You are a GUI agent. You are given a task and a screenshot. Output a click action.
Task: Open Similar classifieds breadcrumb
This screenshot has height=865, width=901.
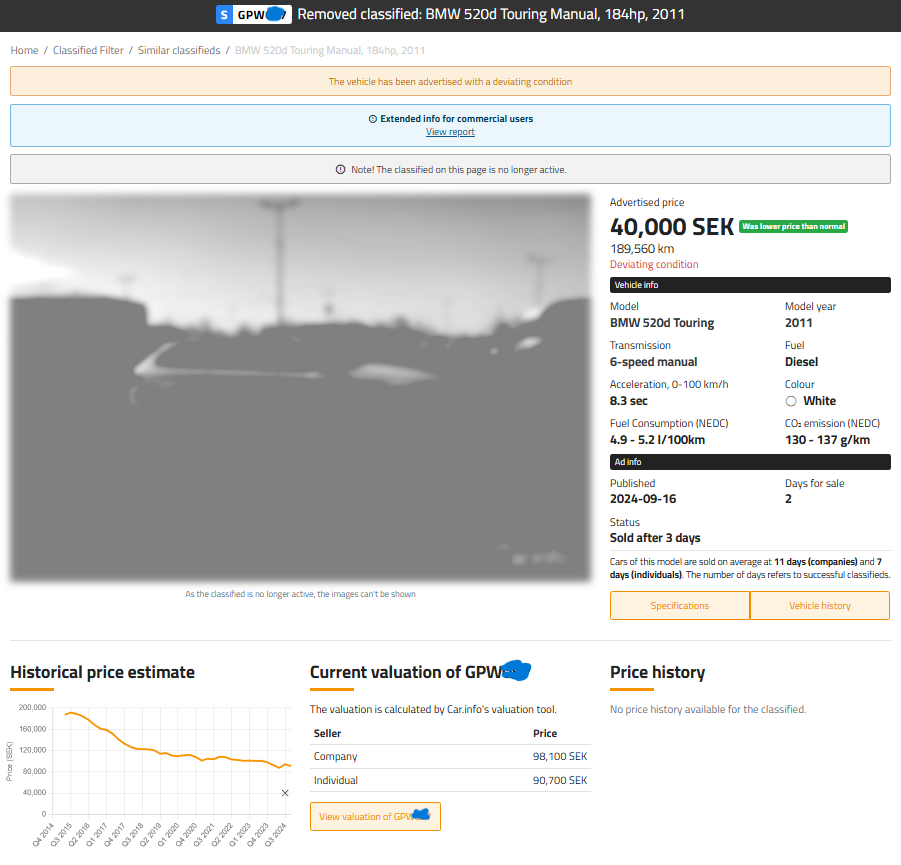179,50
